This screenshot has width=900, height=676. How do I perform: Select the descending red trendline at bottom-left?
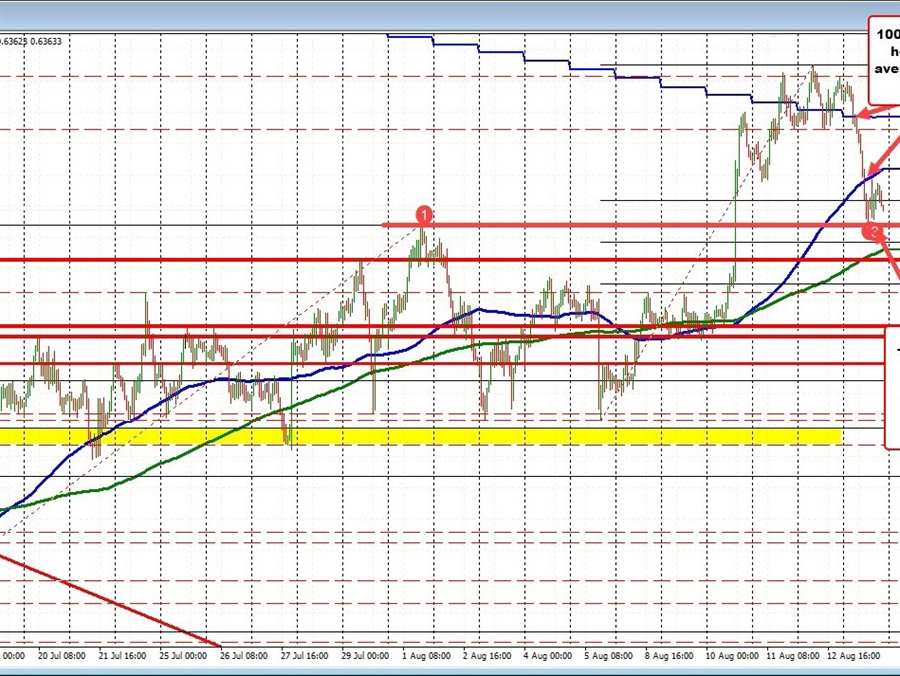point(110,596)
